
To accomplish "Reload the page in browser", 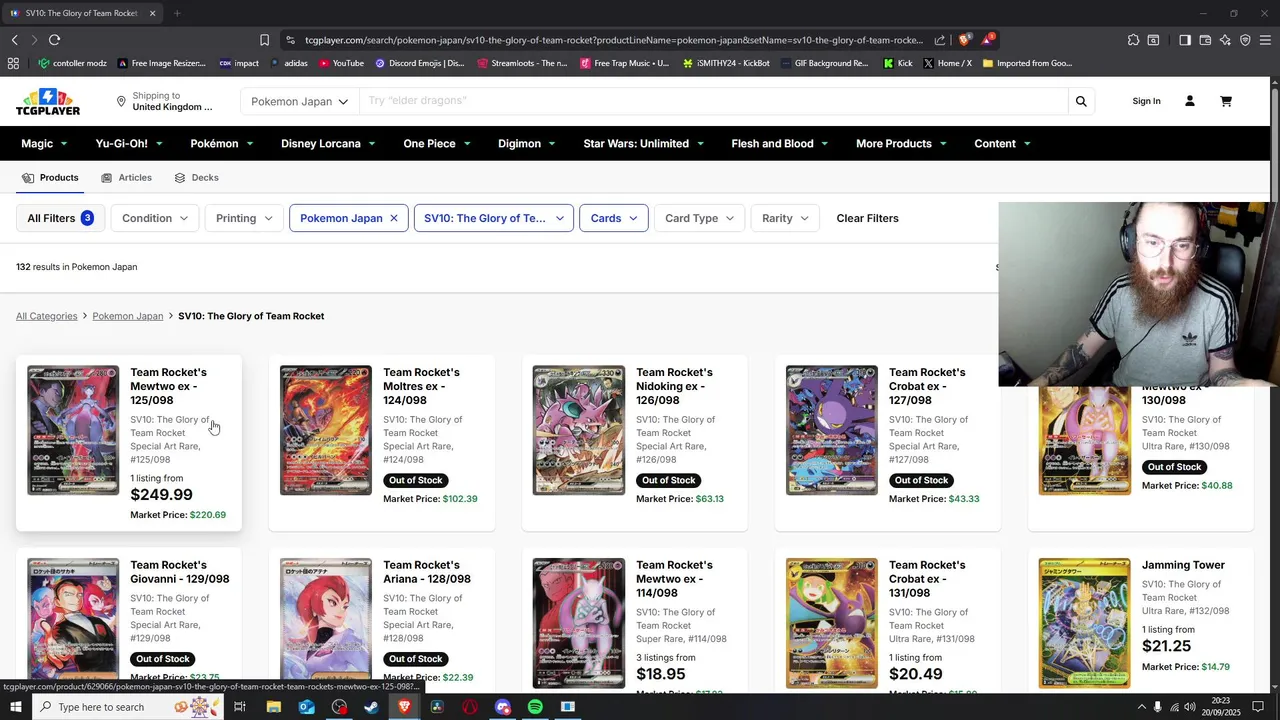I will (54, 40).
